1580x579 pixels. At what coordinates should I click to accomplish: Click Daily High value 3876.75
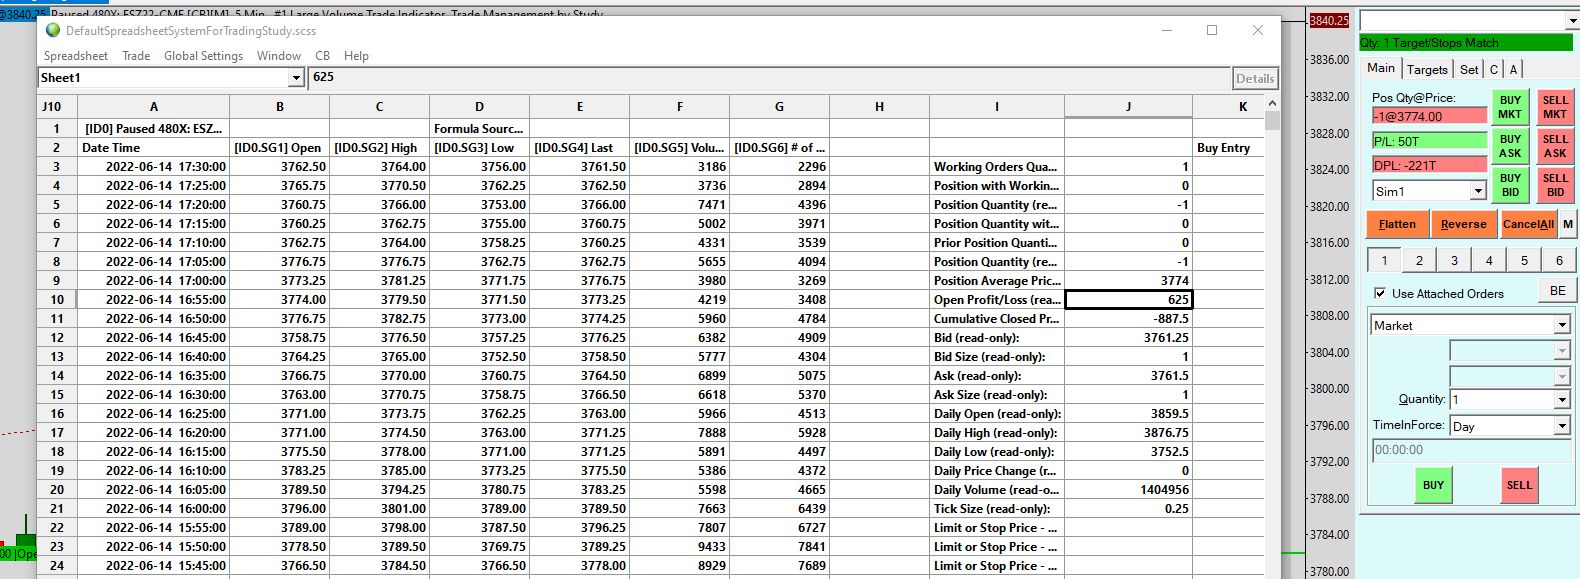pyautogui.click(x=1128, y=433)
